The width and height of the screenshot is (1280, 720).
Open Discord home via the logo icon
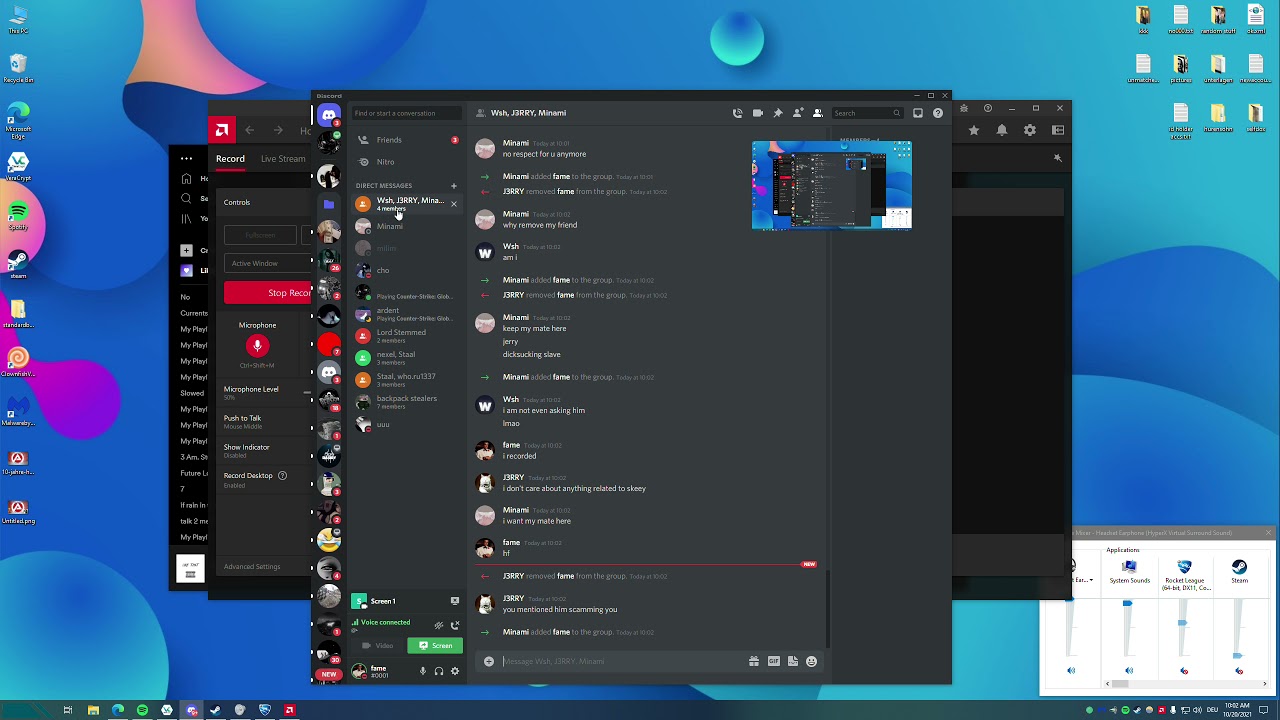(x=328, y=115)
